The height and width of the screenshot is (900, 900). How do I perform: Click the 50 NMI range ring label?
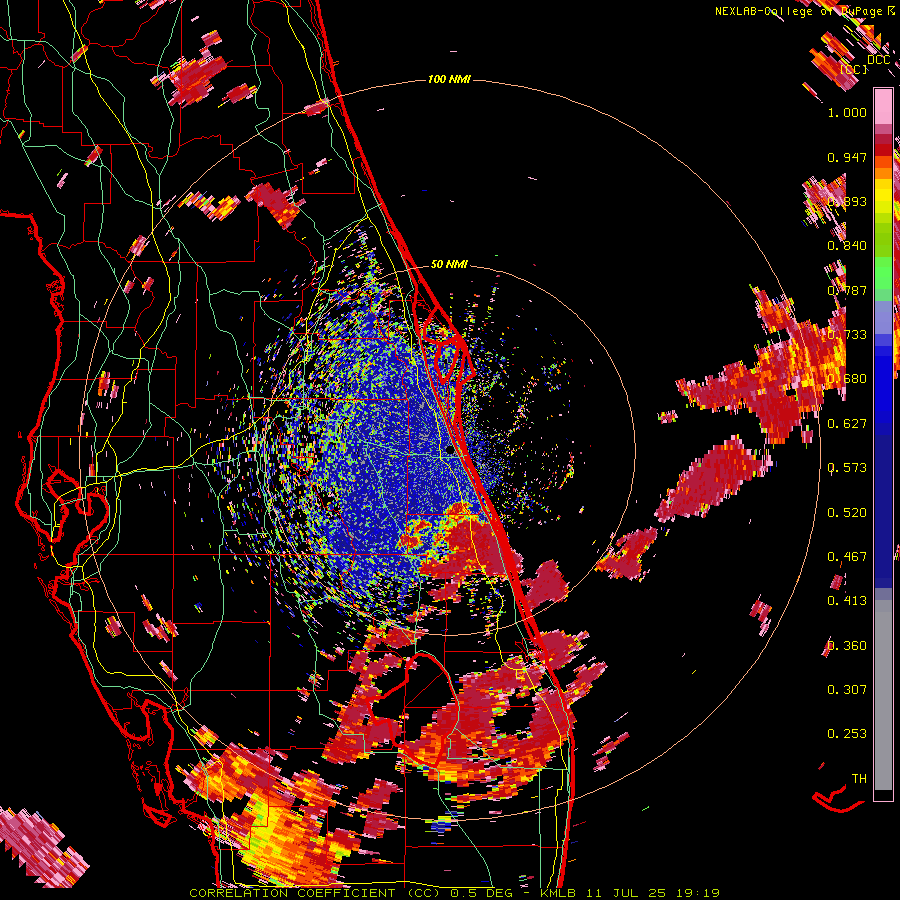tap(449, 264)
